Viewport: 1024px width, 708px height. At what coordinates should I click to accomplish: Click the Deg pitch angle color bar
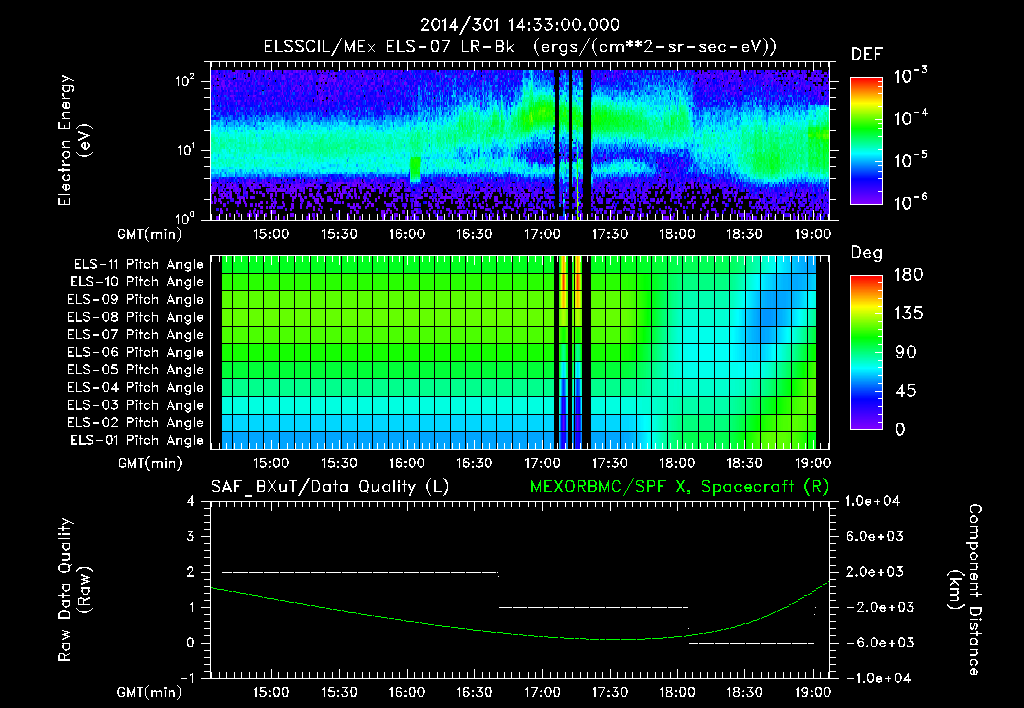click(x=866, y=352)
